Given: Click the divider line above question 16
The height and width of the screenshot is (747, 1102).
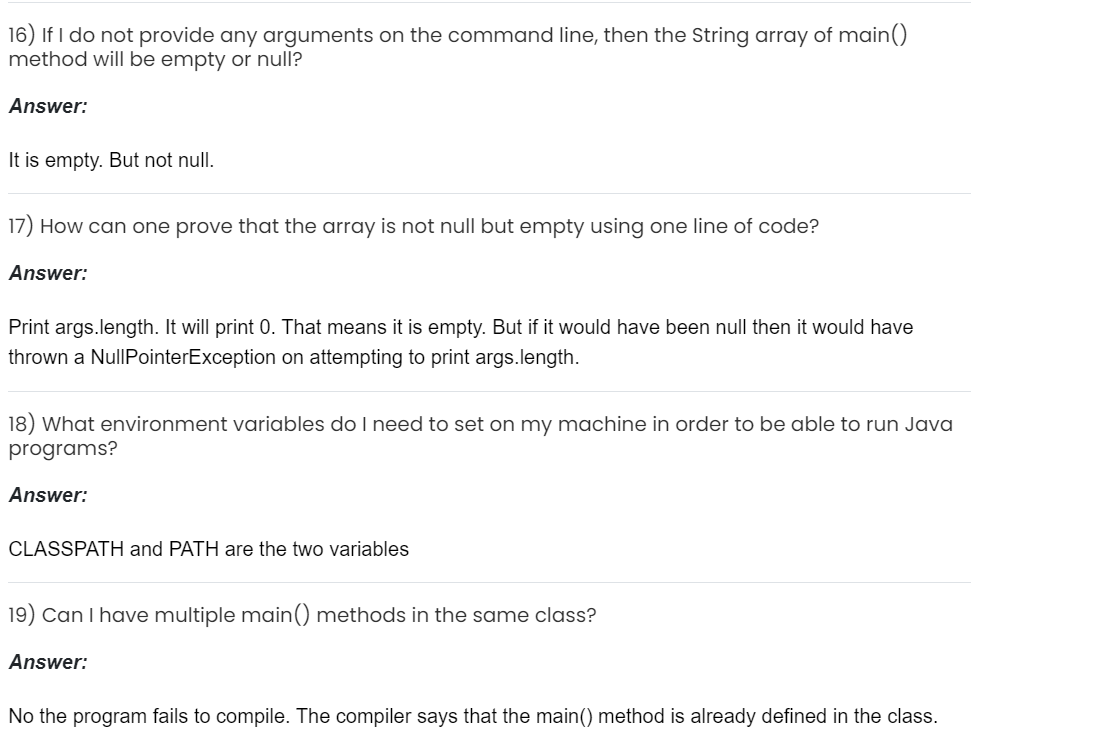Looking at the screenshot, I should 489,3.
